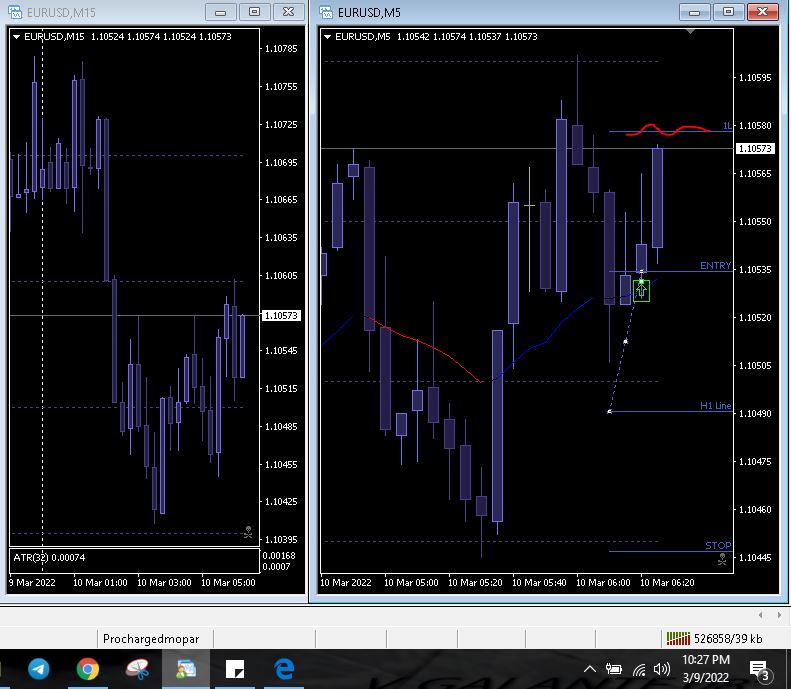Click skull icon beside STOP line
The width and height of the screenshot is (791, 689).
(722, 559)
